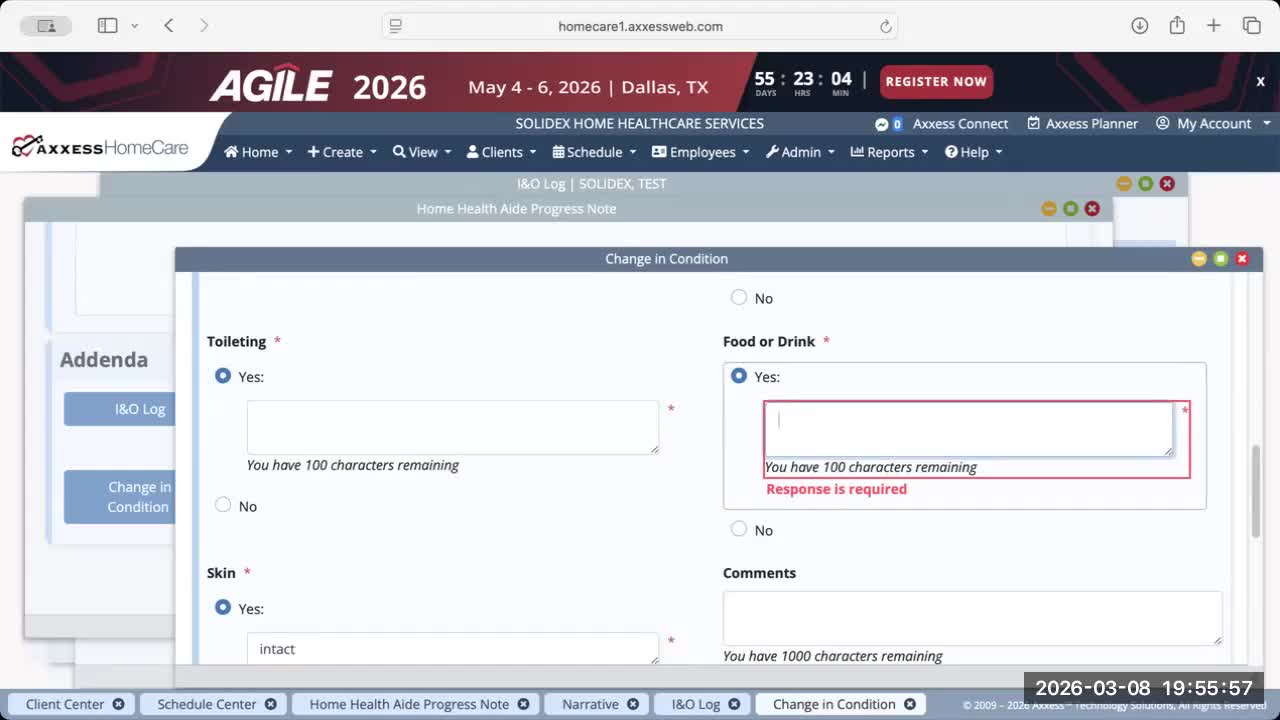
Task: Open the I&O Log addenda button
Action: pyautogui.click(x=120, y=409)
